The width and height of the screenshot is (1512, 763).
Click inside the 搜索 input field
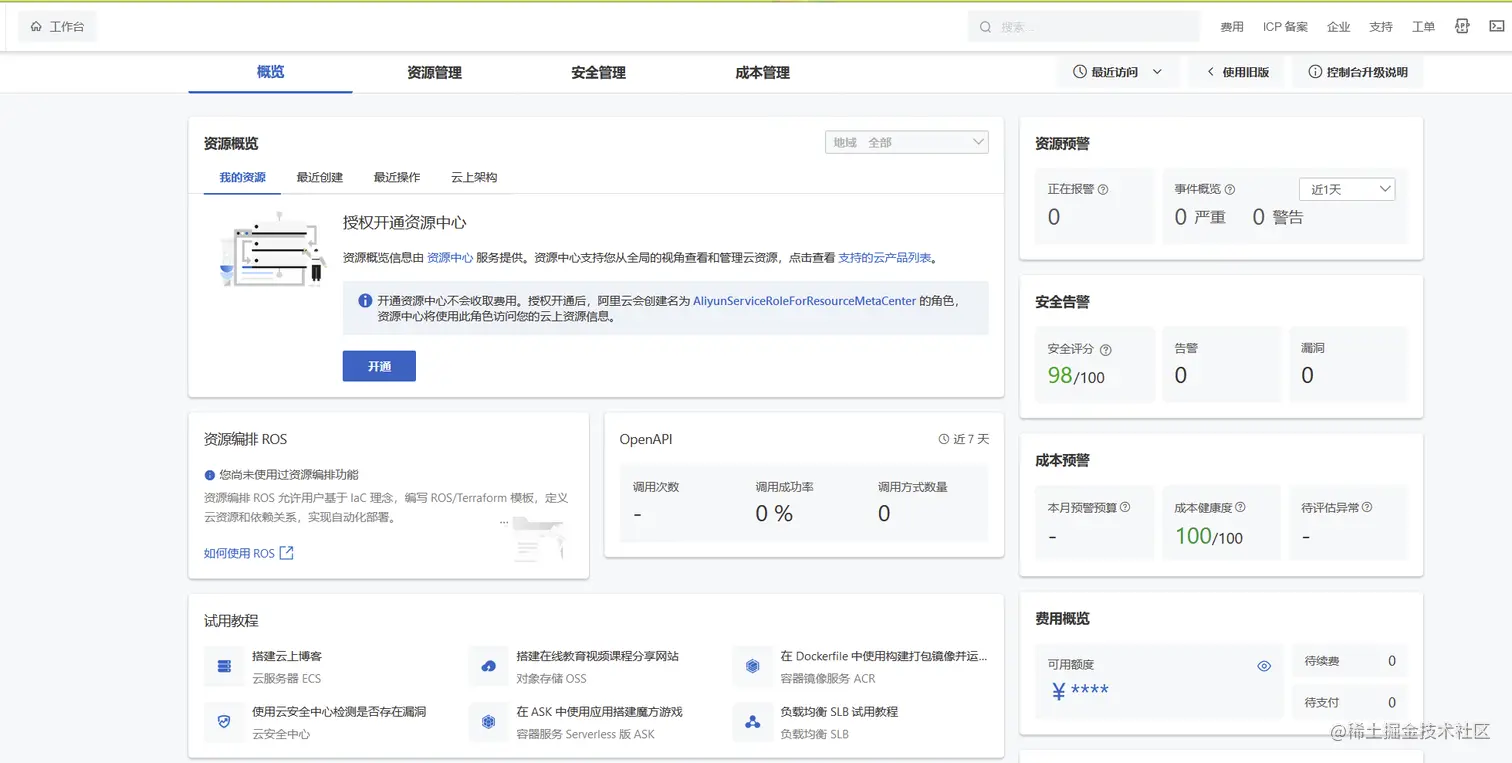point(1084,27)
